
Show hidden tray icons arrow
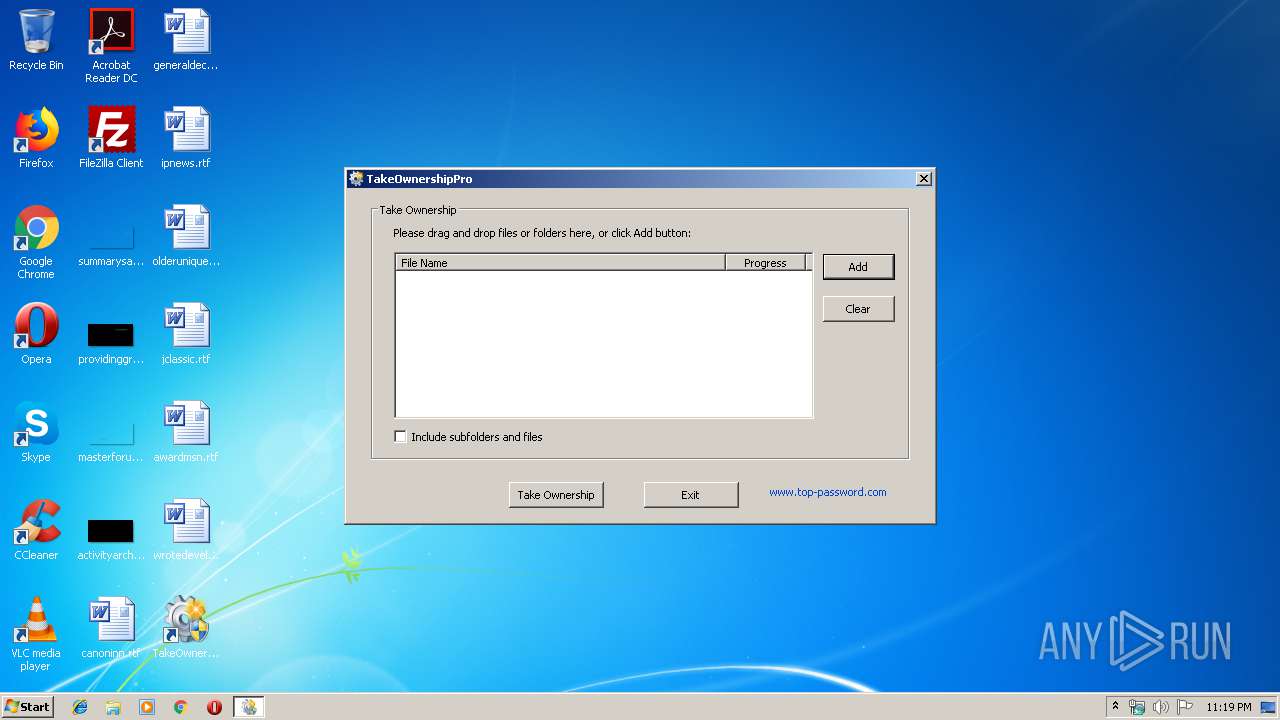1115,706
